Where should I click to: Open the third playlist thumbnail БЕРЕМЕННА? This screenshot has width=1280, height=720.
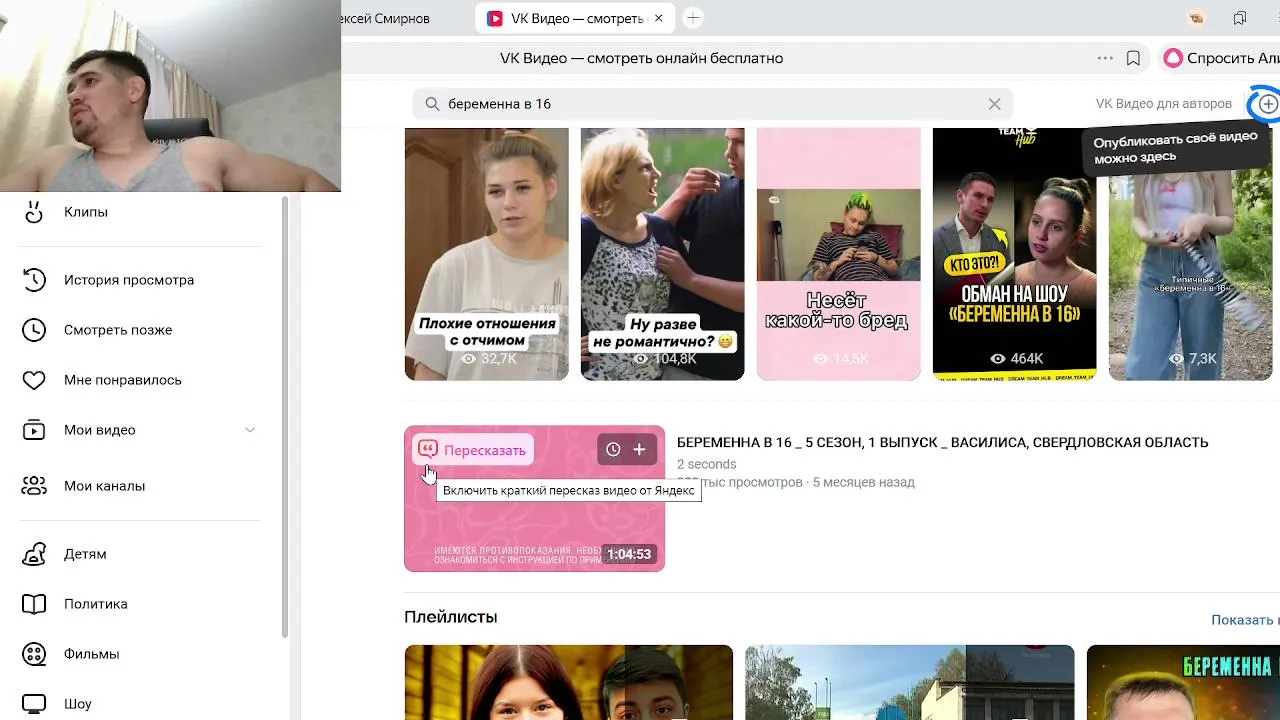click(1183, 682)
